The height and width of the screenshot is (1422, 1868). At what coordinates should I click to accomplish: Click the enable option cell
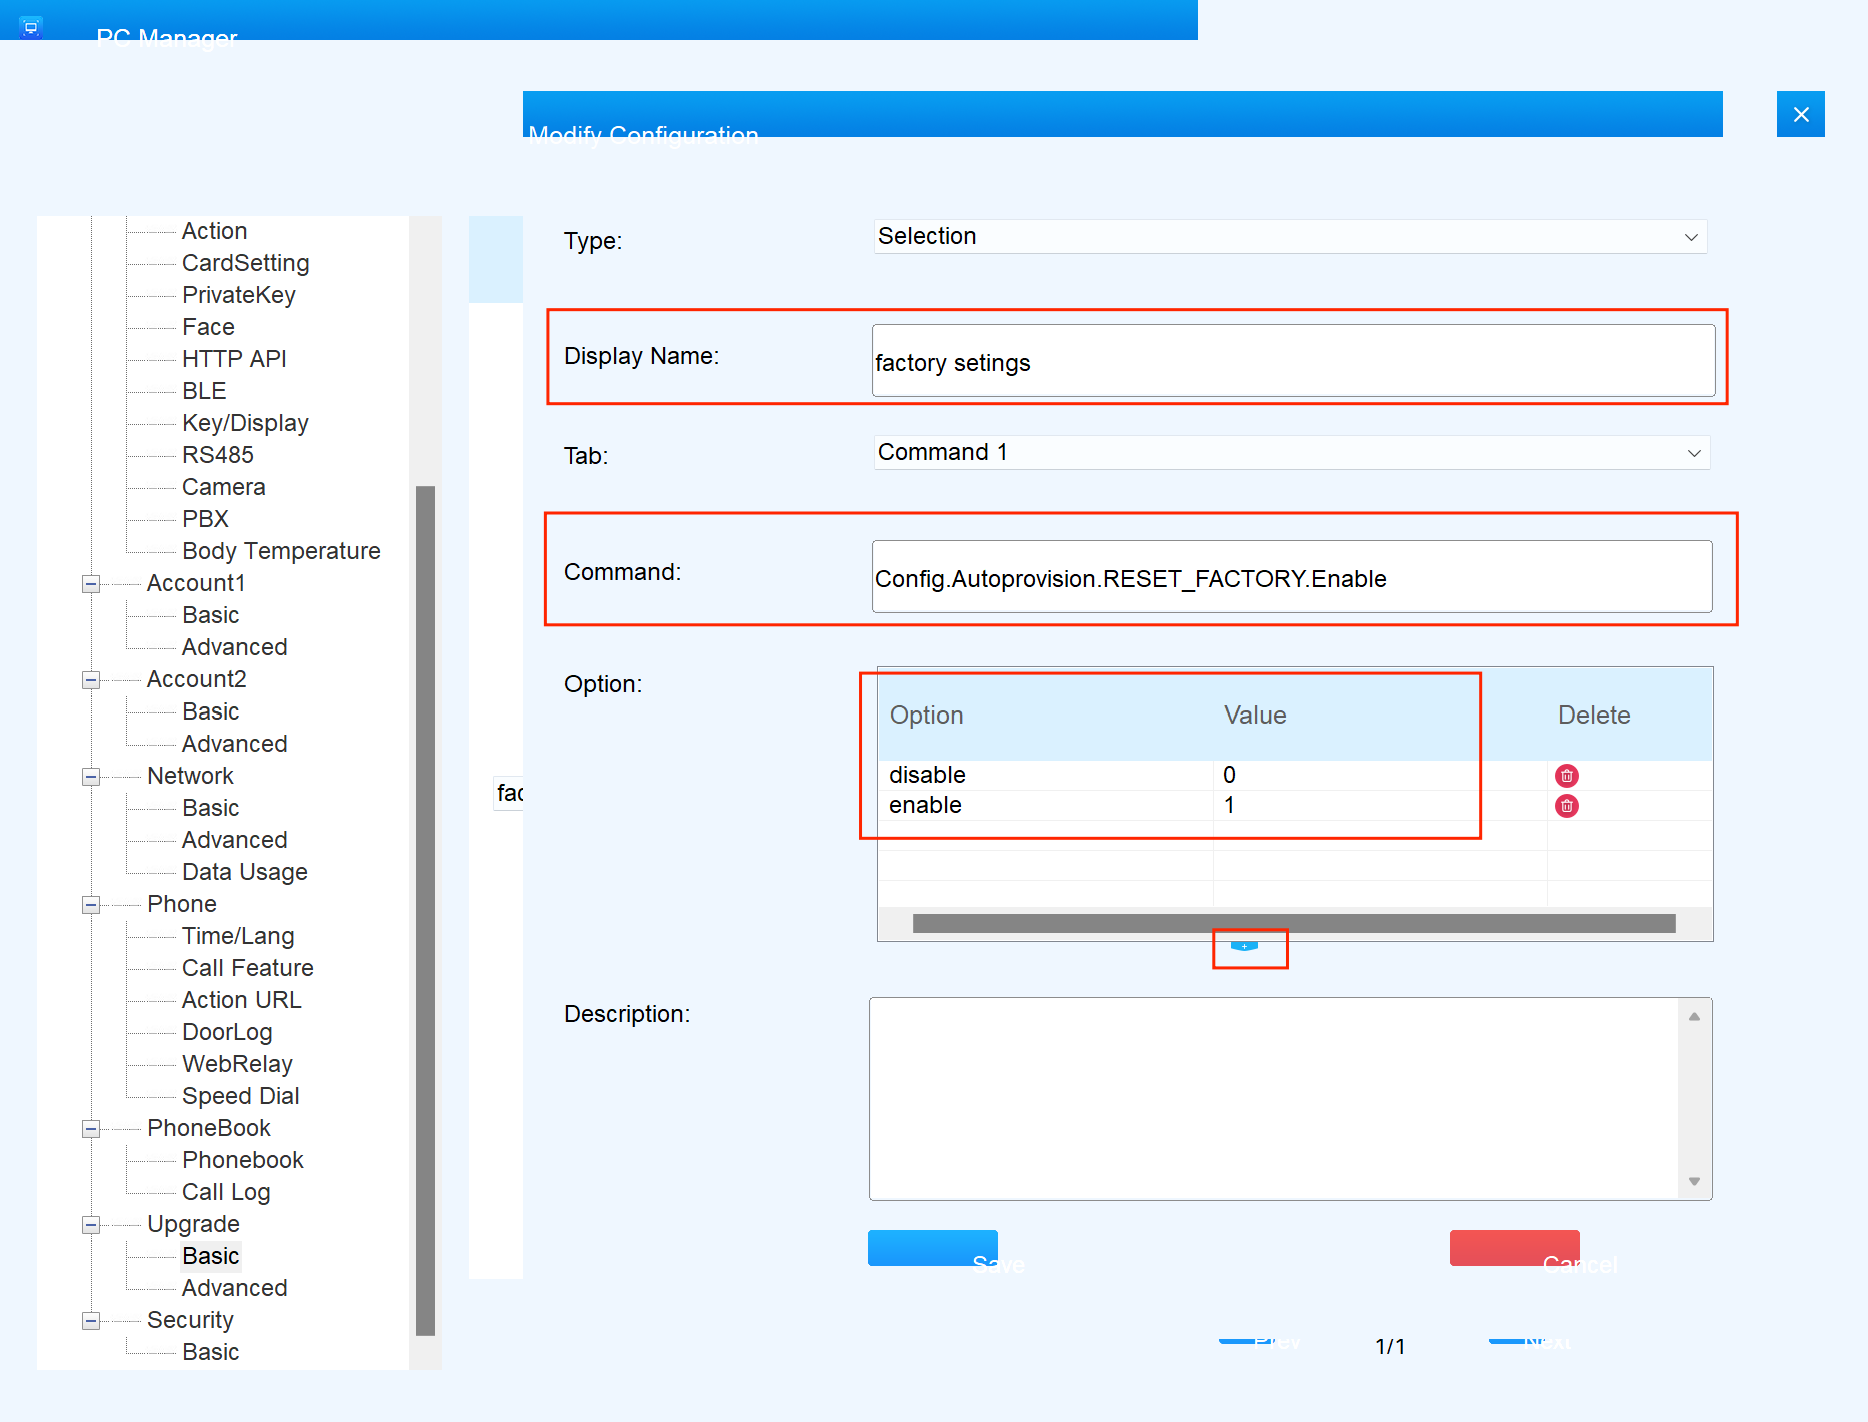[1046, 805]
